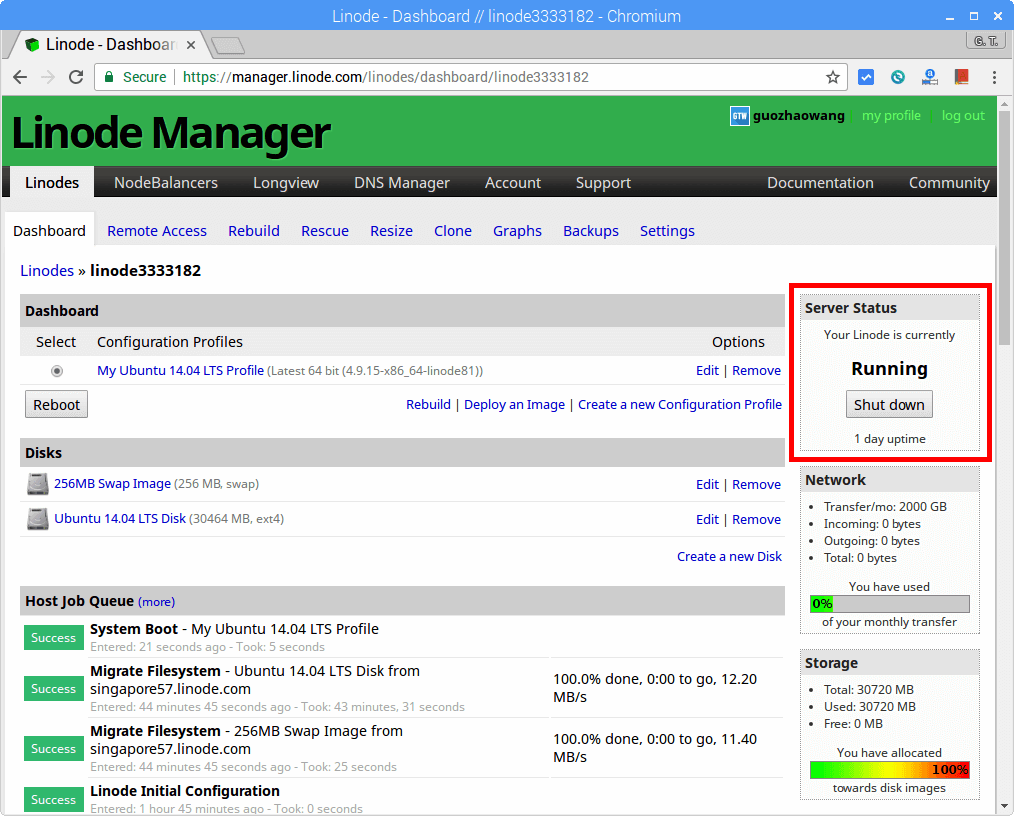Click the disk icon beside Ubuntu 14.04 LTS Disk
Screen dimensions: 1014x816
37,519
